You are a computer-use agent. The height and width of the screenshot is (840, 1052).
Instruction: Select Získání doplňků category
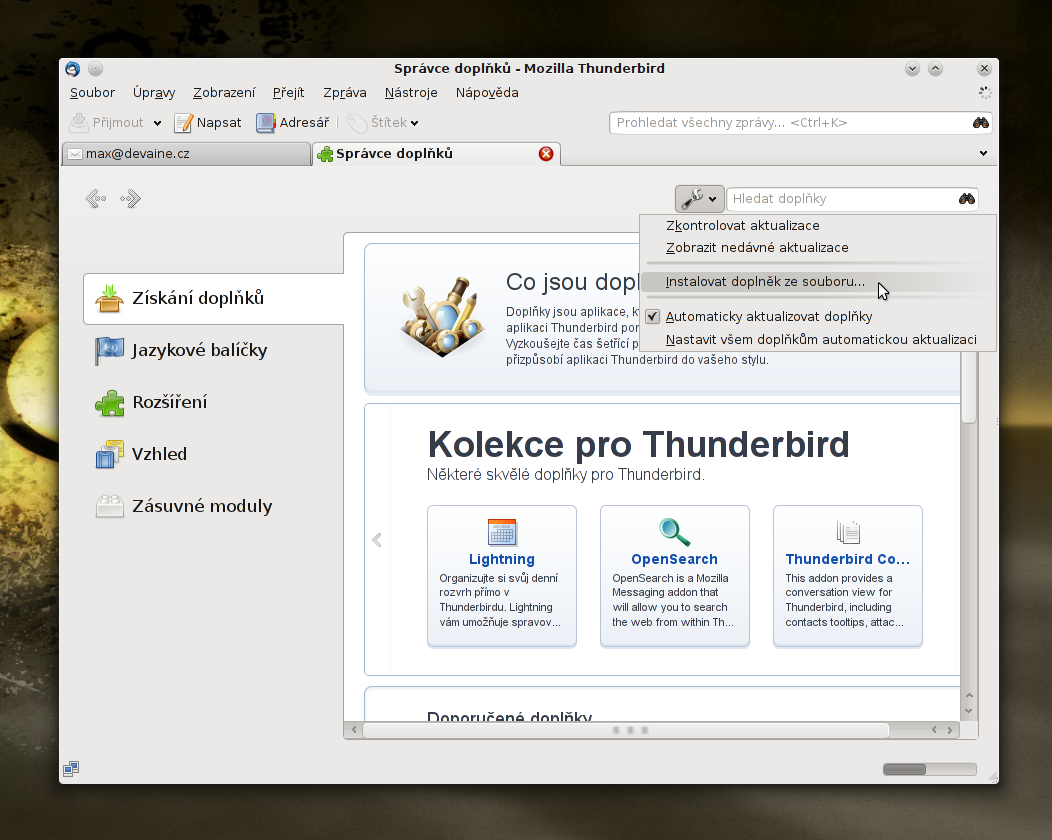(214, 299)
